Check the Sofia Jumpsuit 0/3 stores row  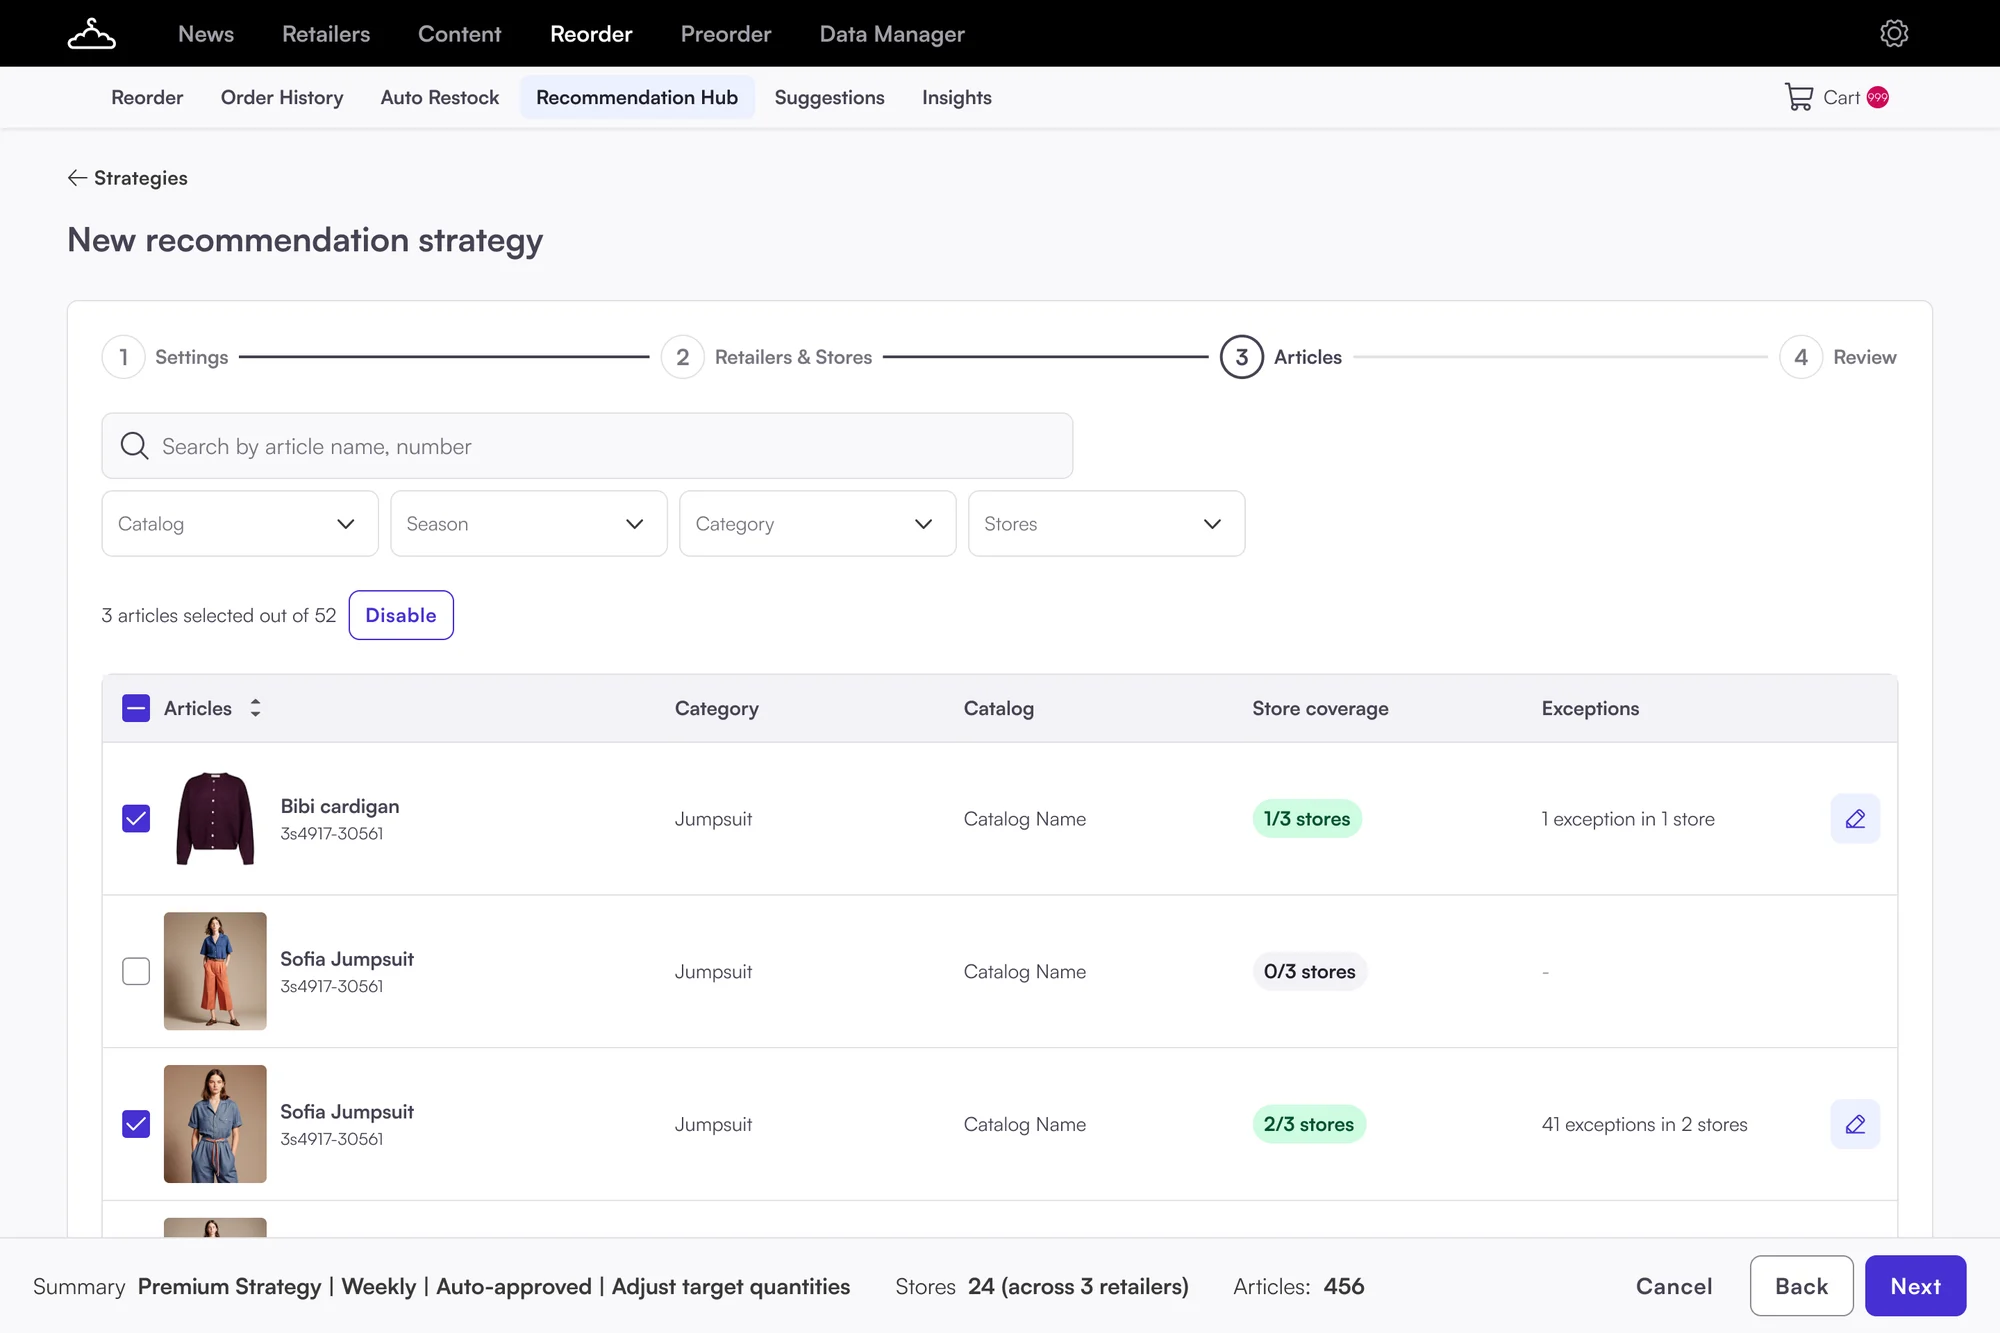(136, 971)
